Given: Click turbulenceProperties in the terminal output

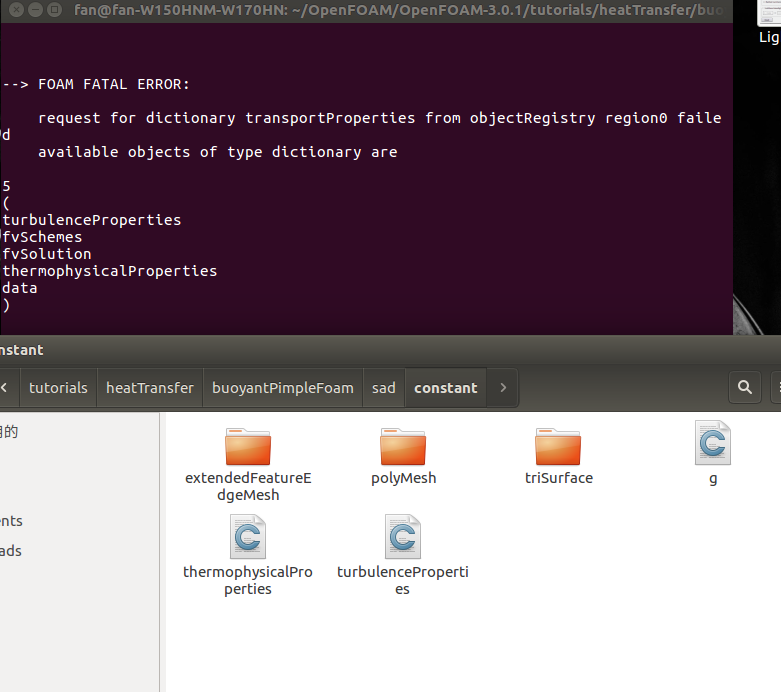Looking at the screenshot, I should [x=92, y=220].
